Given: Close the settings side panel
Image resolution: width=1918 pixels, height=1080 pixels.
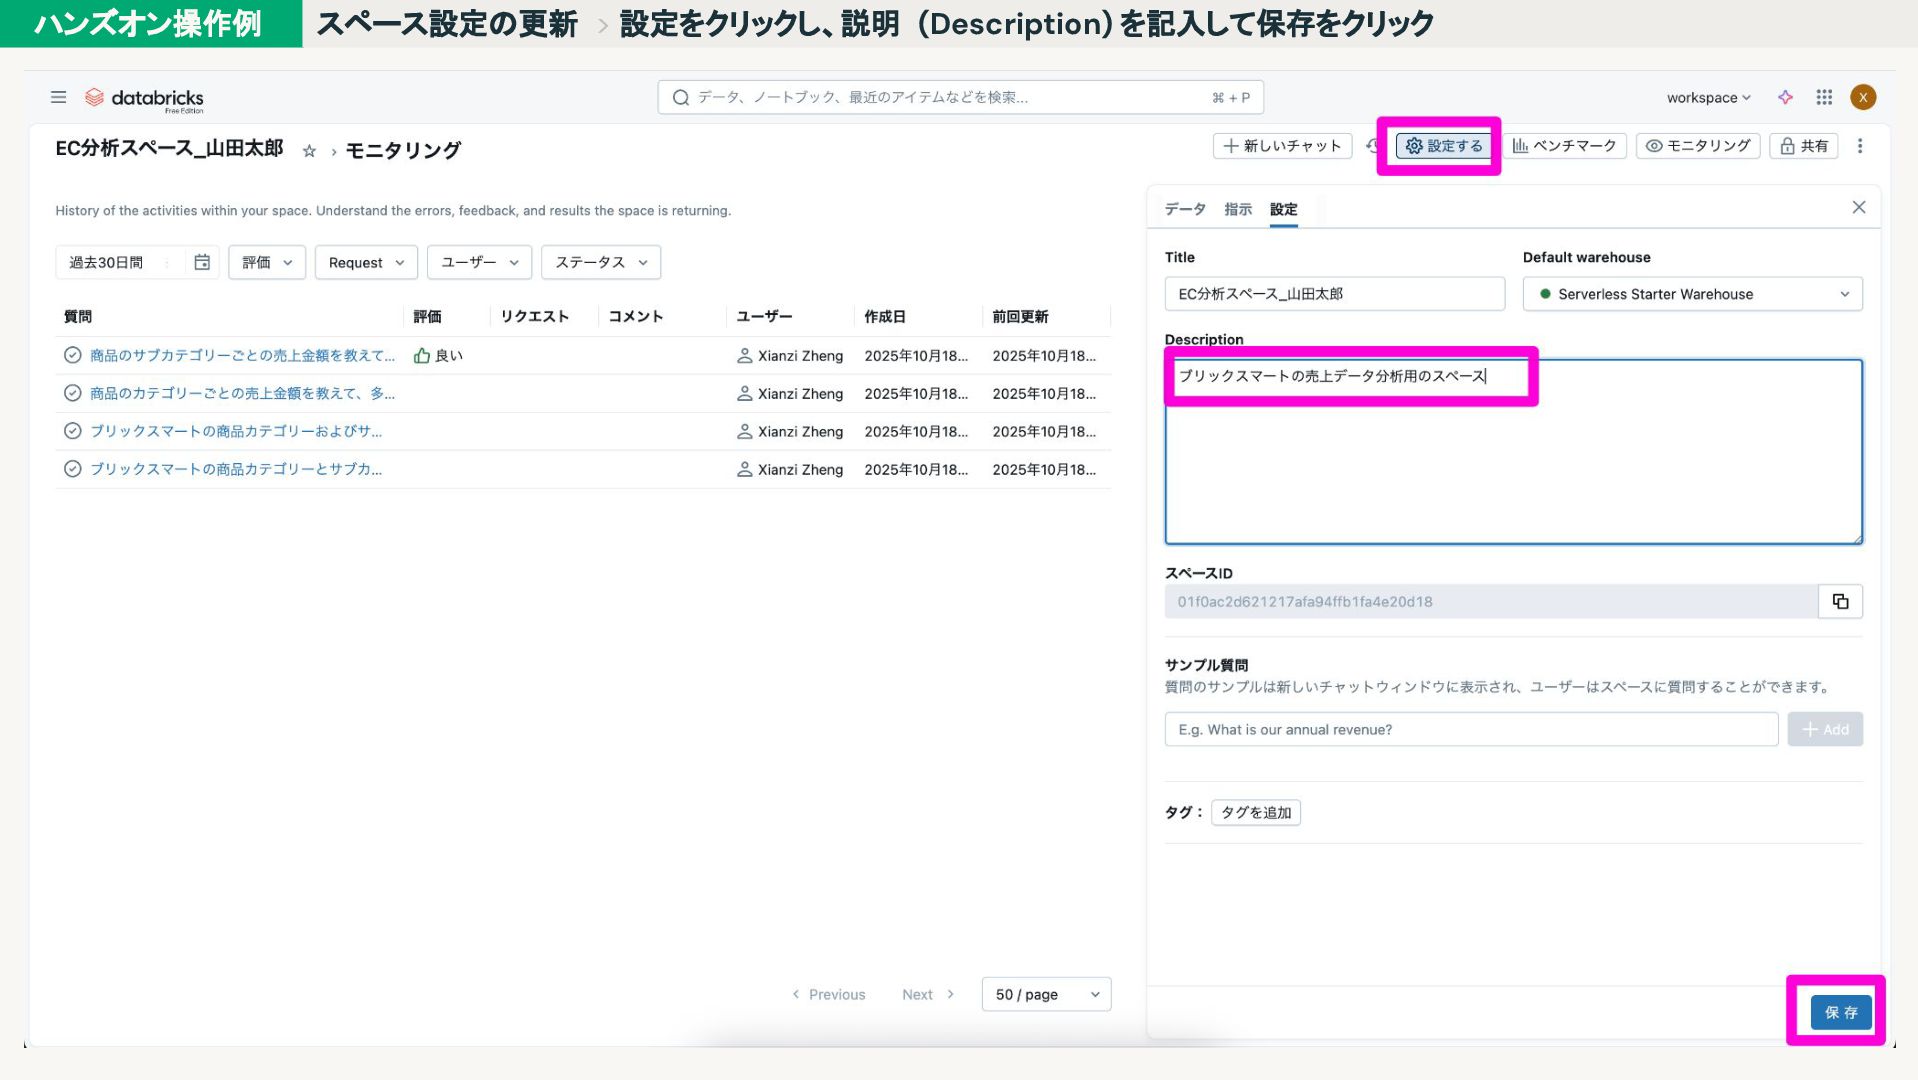Looking at the screenshot, I should coord(1858,207).
